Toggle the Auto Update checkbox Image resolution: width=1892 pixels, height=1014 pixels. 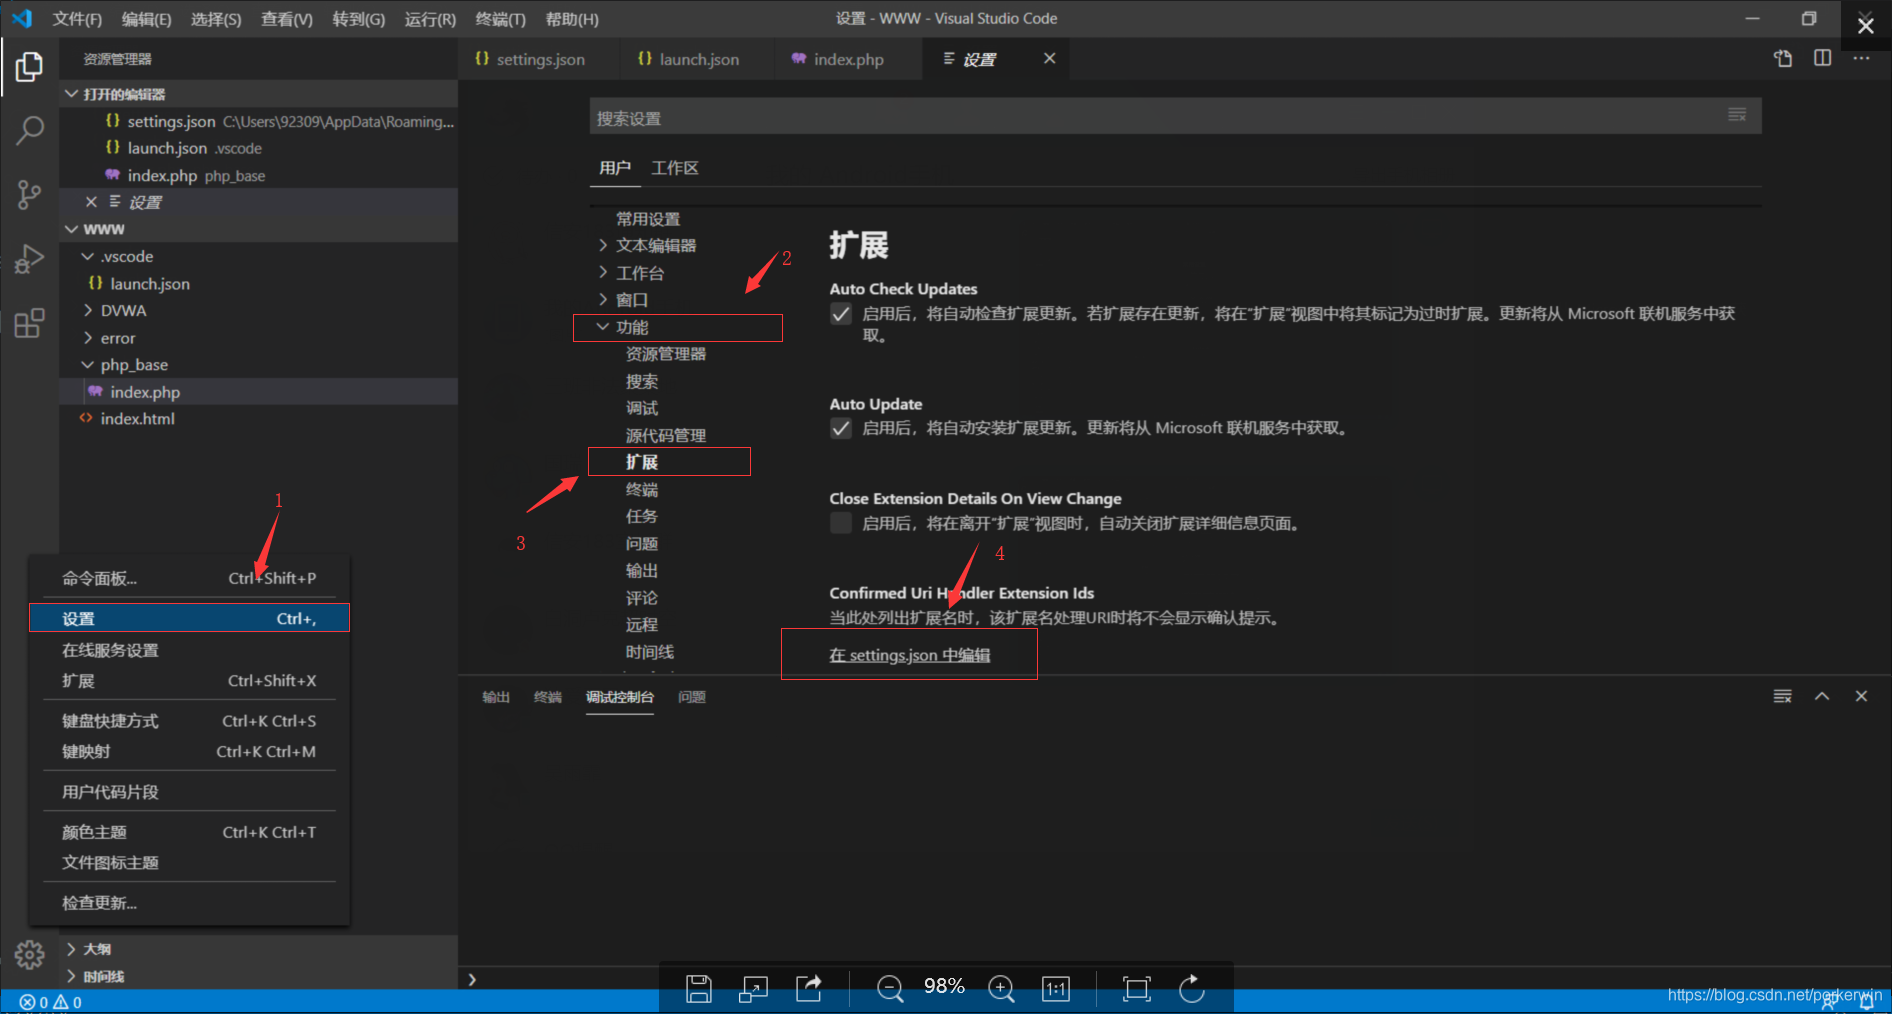[841, 428]
